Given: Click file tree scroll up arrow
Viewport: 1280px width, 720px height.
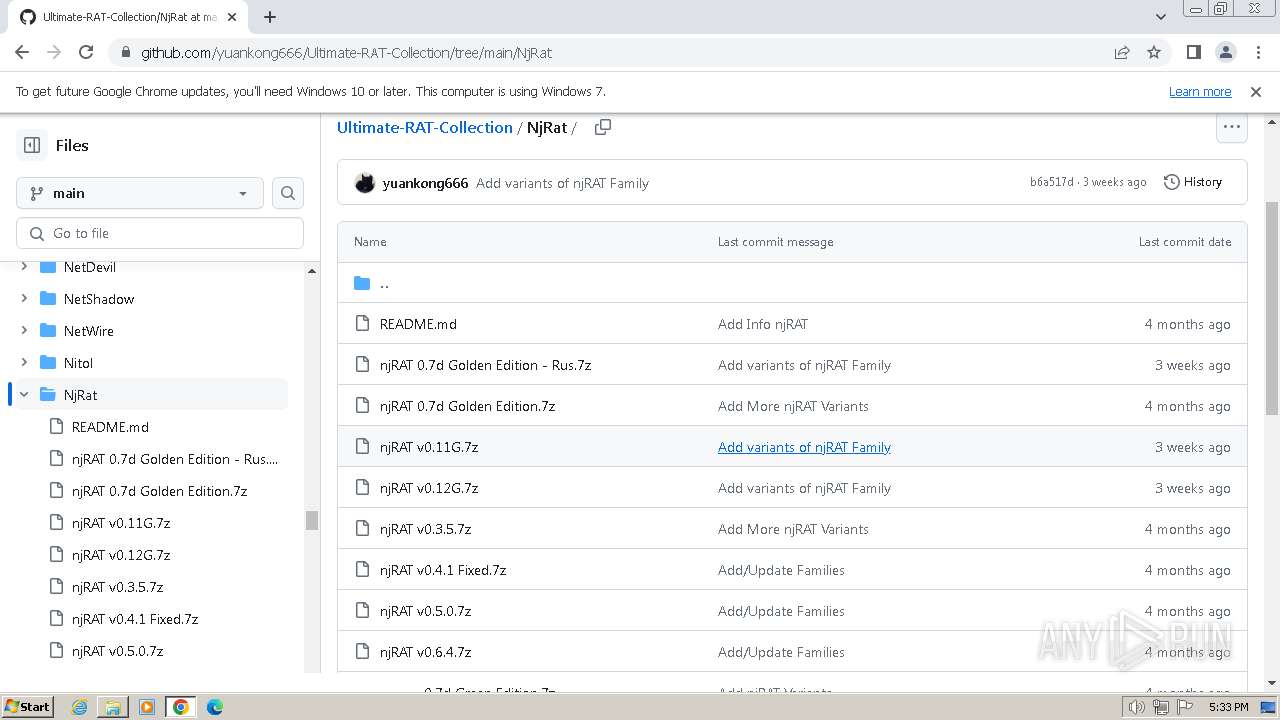Looking at the screenshot, I should click(x=312, y=271).
